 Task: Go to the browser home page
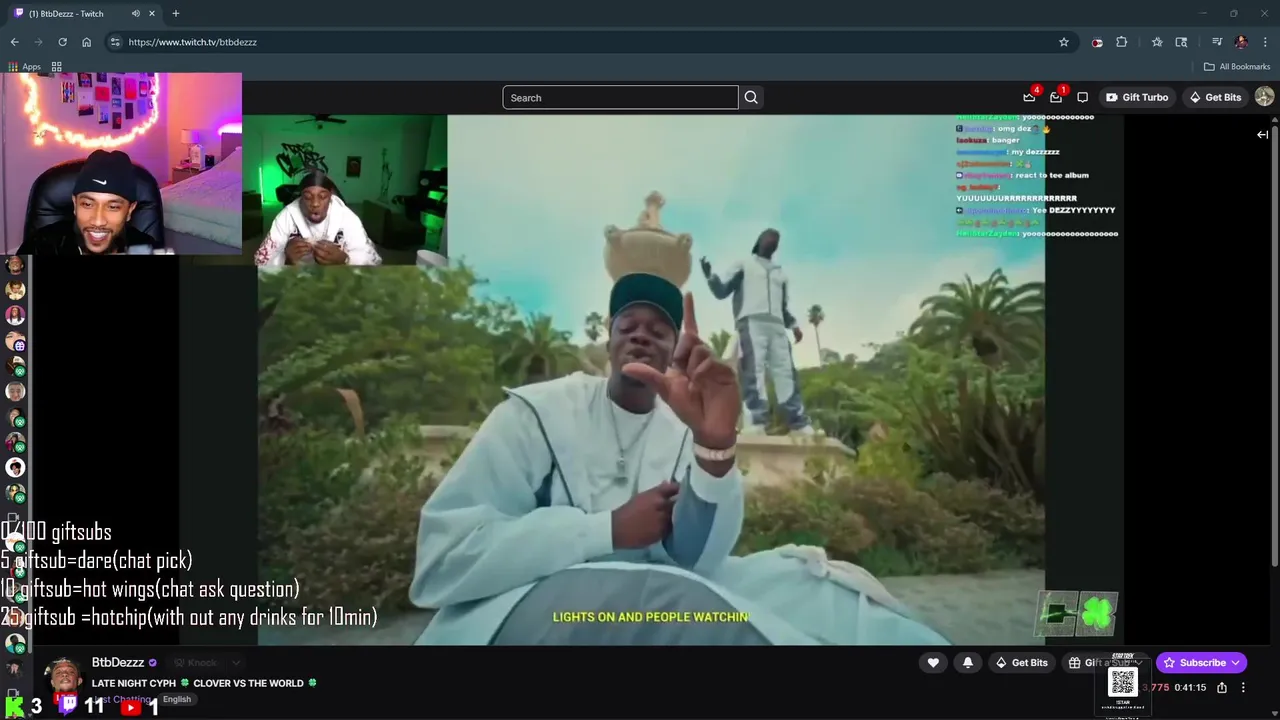point(86,42)
